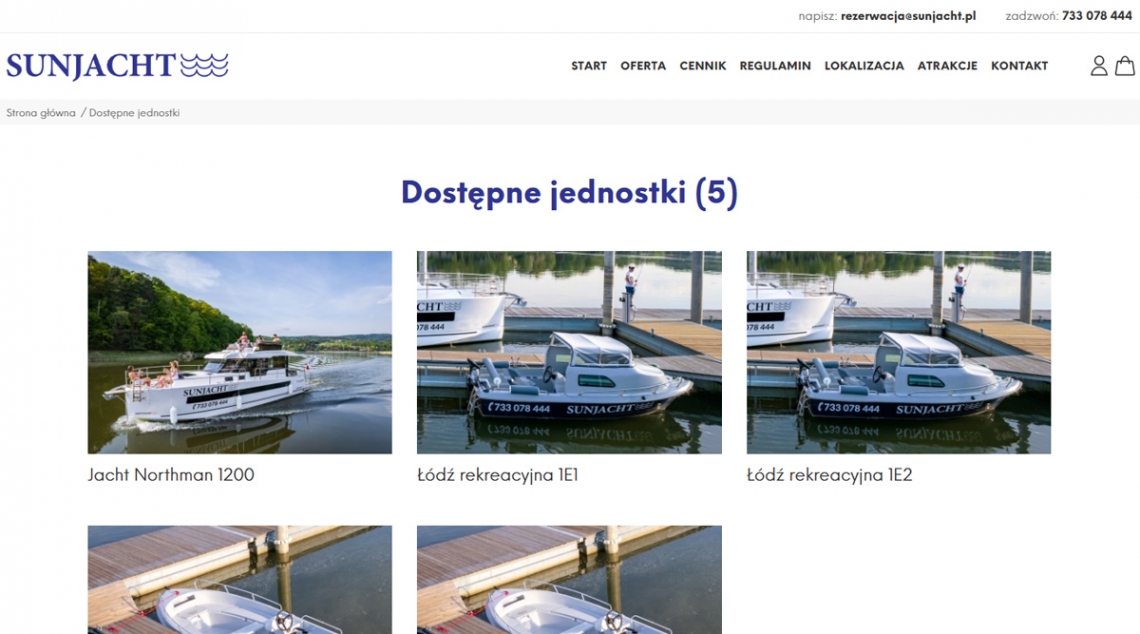Go to LOKALIZACJA page
1140x634 pixels.
[x=864, y=65]
